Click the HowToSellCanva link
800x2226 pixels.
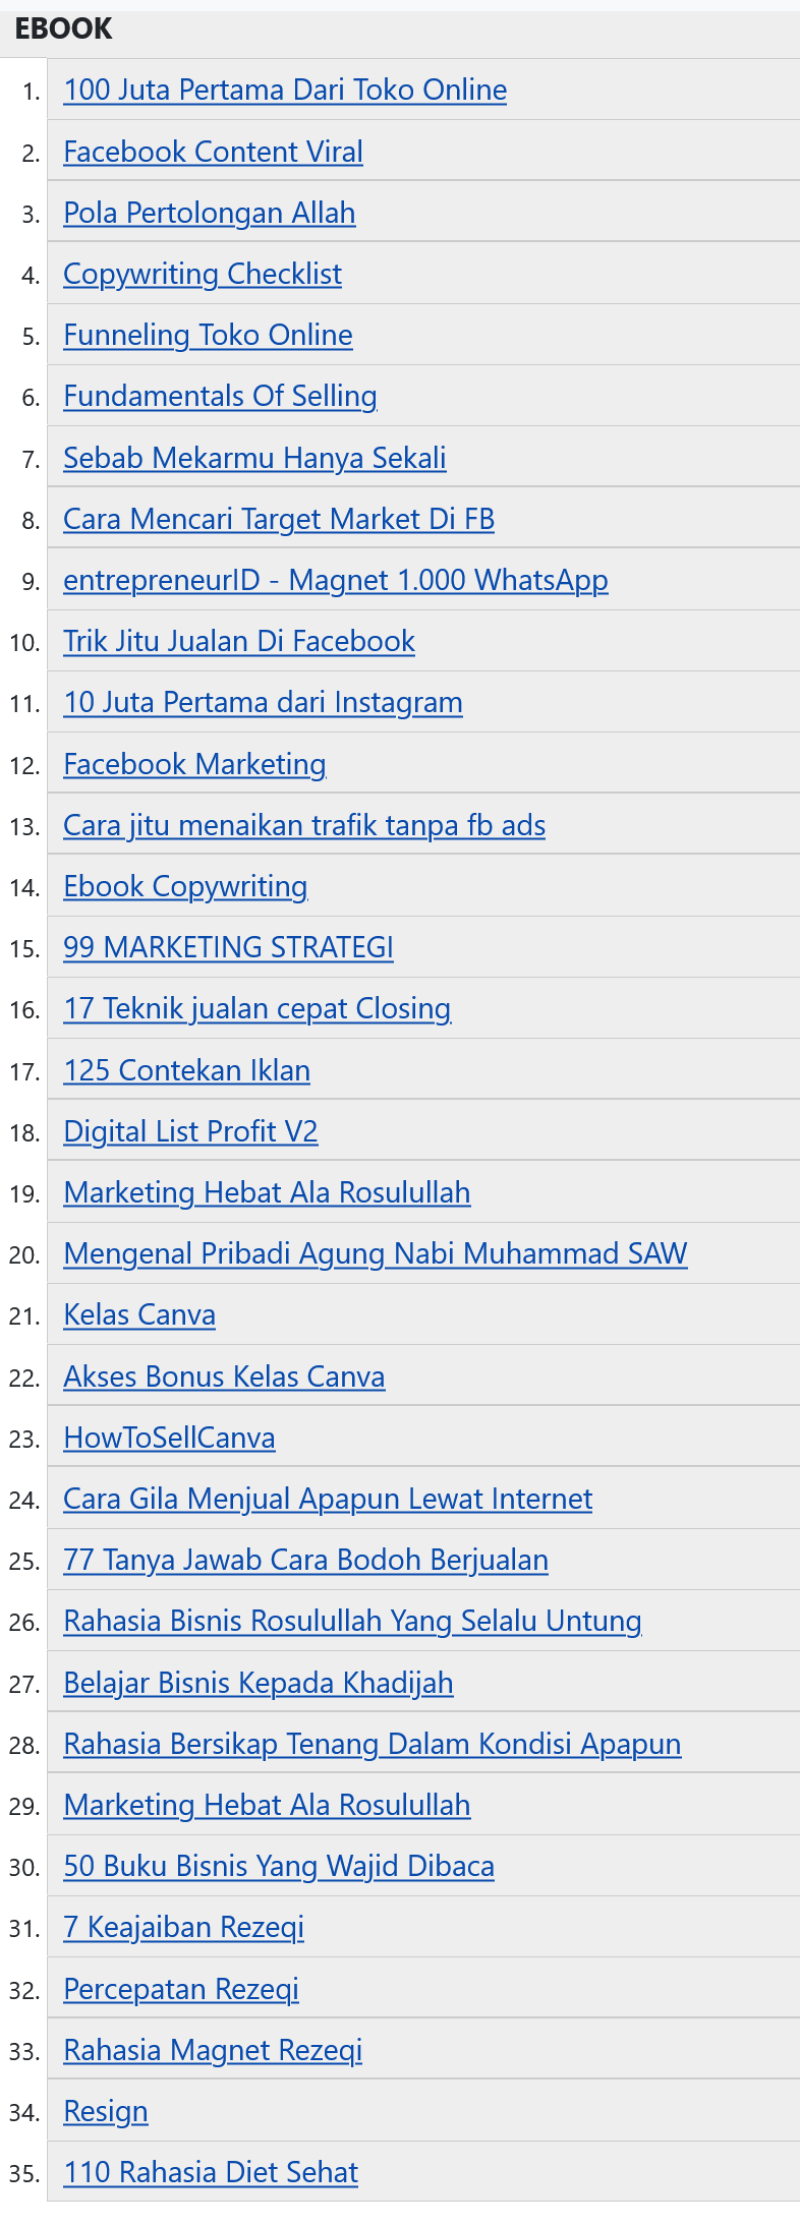(x=169, y=1437)
